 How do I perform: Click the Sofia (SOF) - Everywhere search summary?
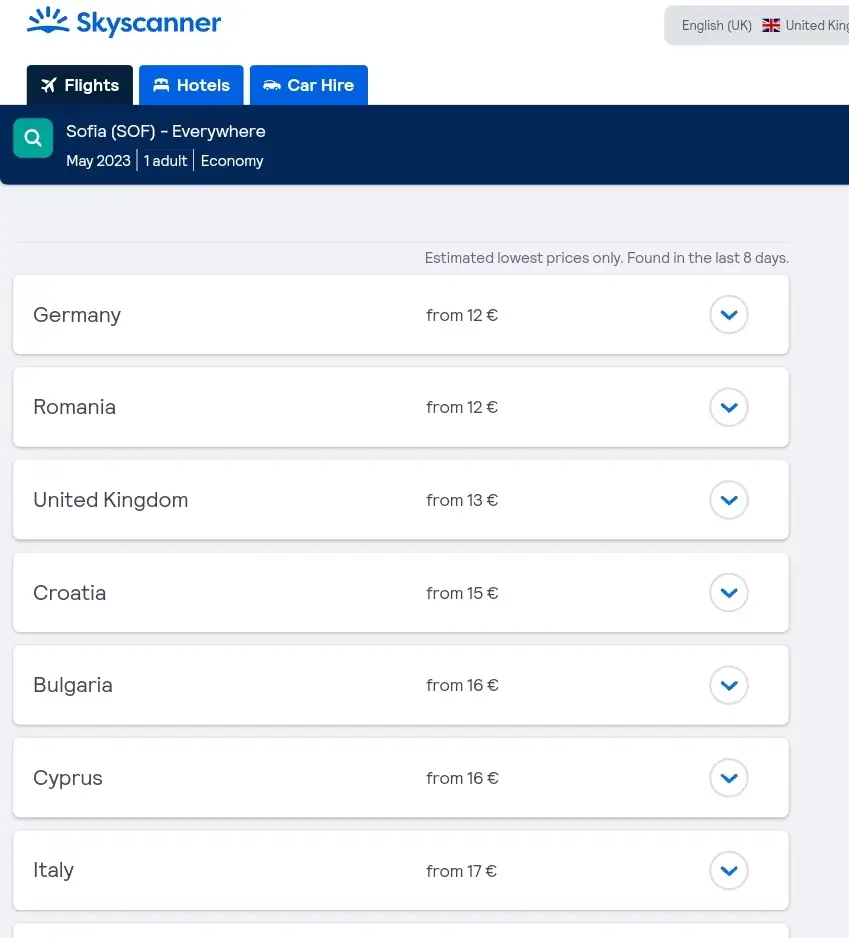[166, 132]
